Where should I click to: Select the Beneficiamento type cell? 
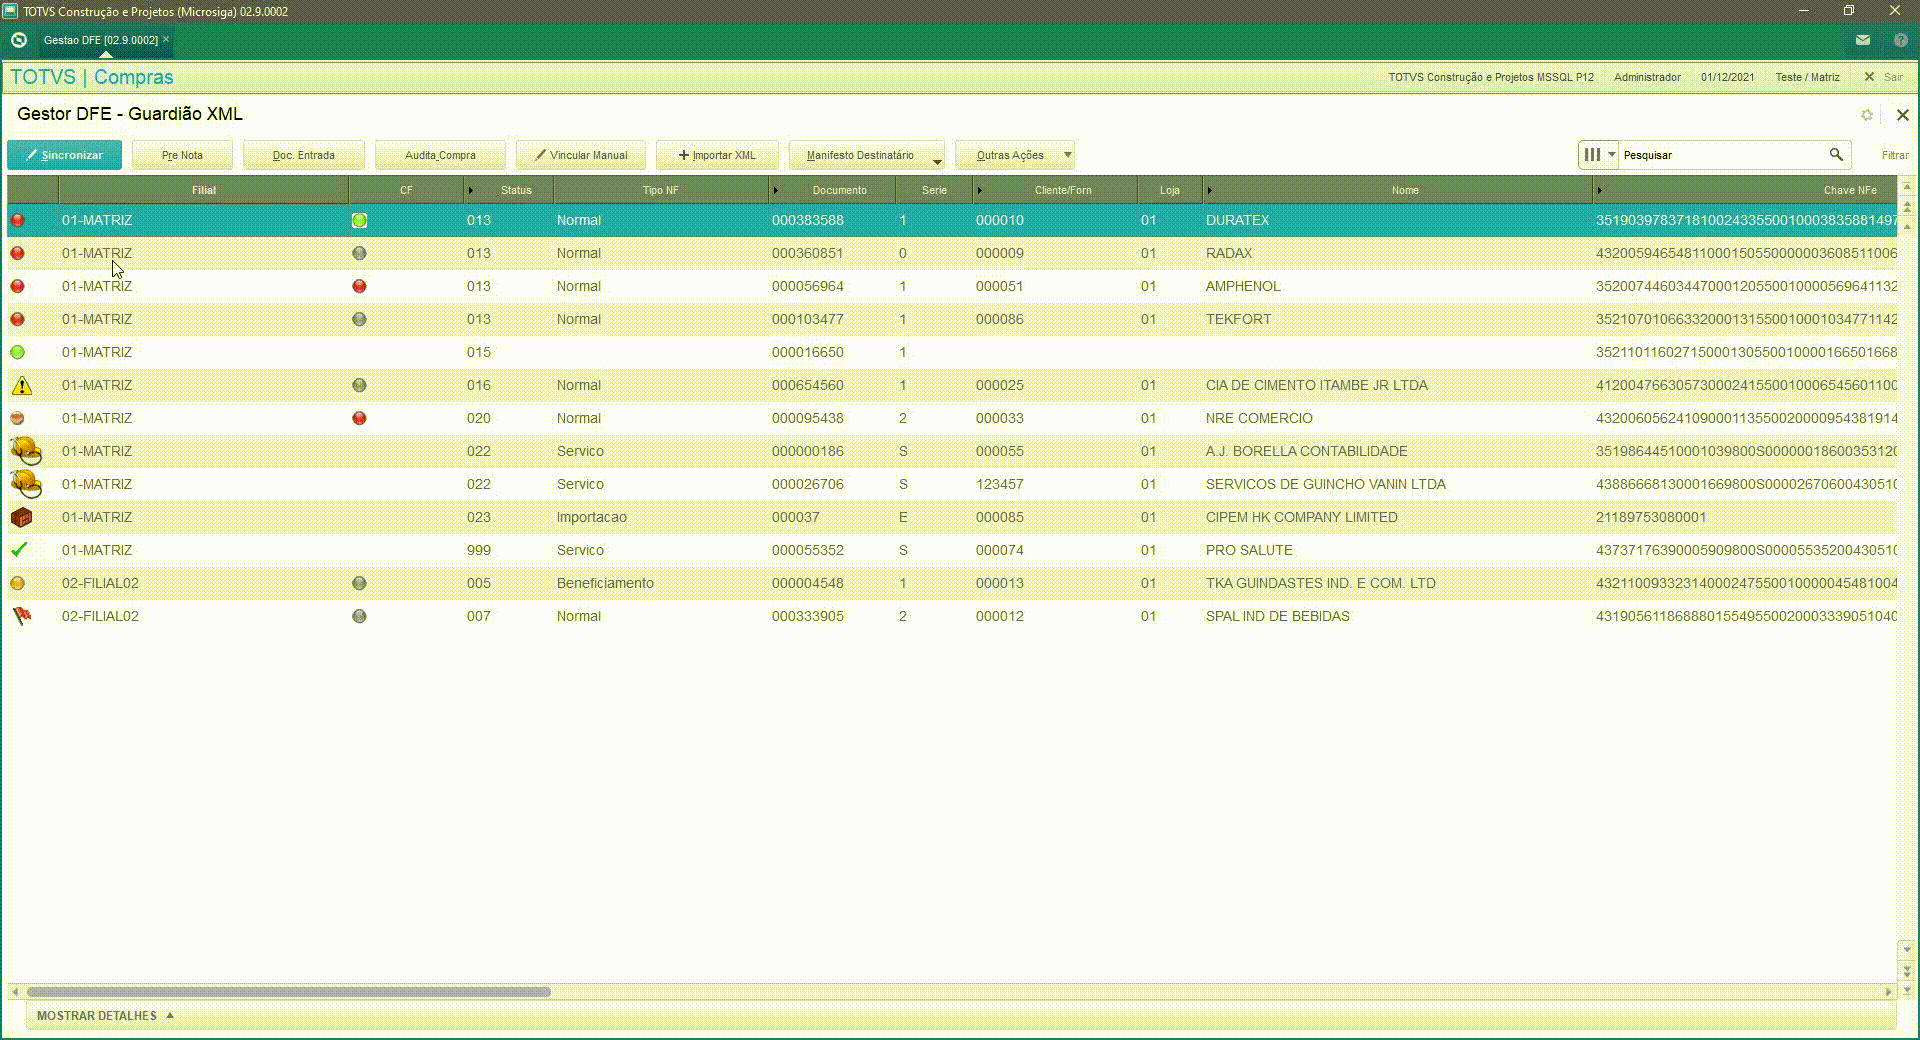tap(605, 583)
